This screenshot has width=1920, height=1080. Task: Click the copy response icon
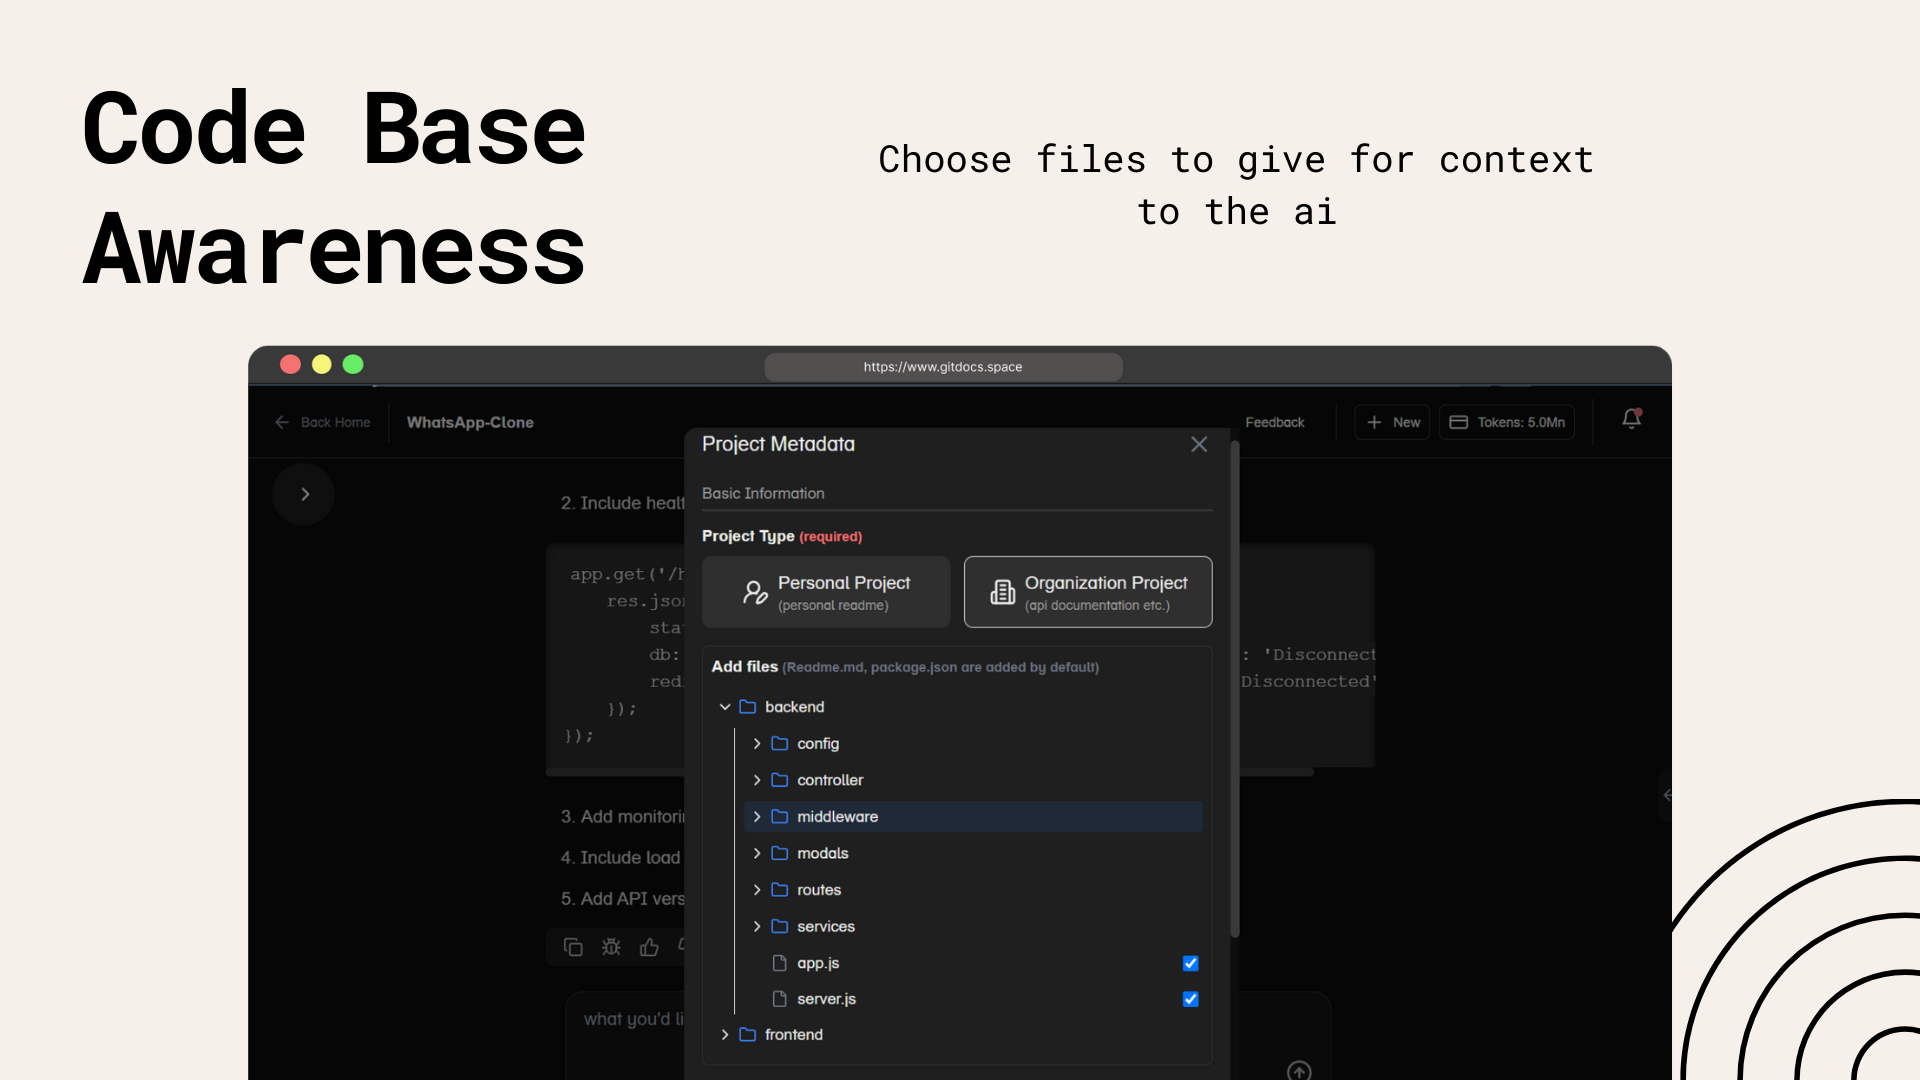573,947
